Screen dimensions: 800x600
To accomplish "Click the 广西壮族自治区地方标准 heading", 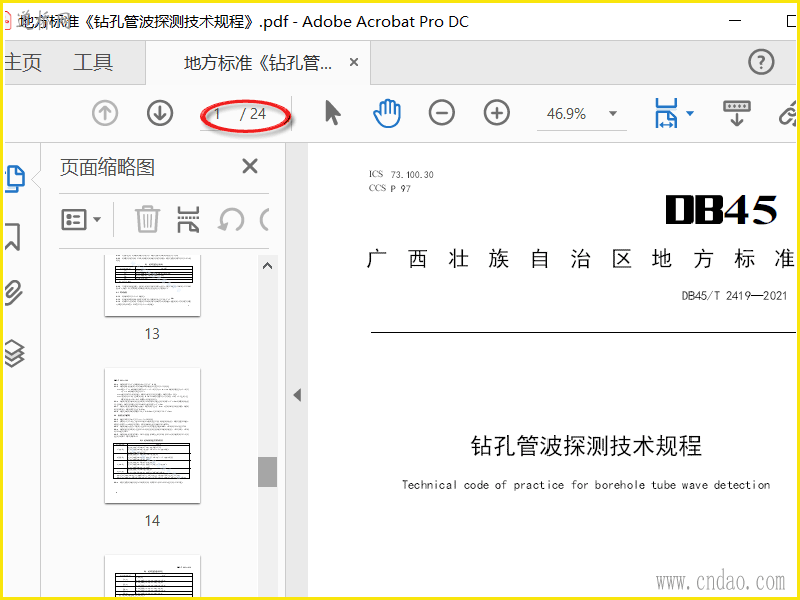I will (x=581, y=259).
